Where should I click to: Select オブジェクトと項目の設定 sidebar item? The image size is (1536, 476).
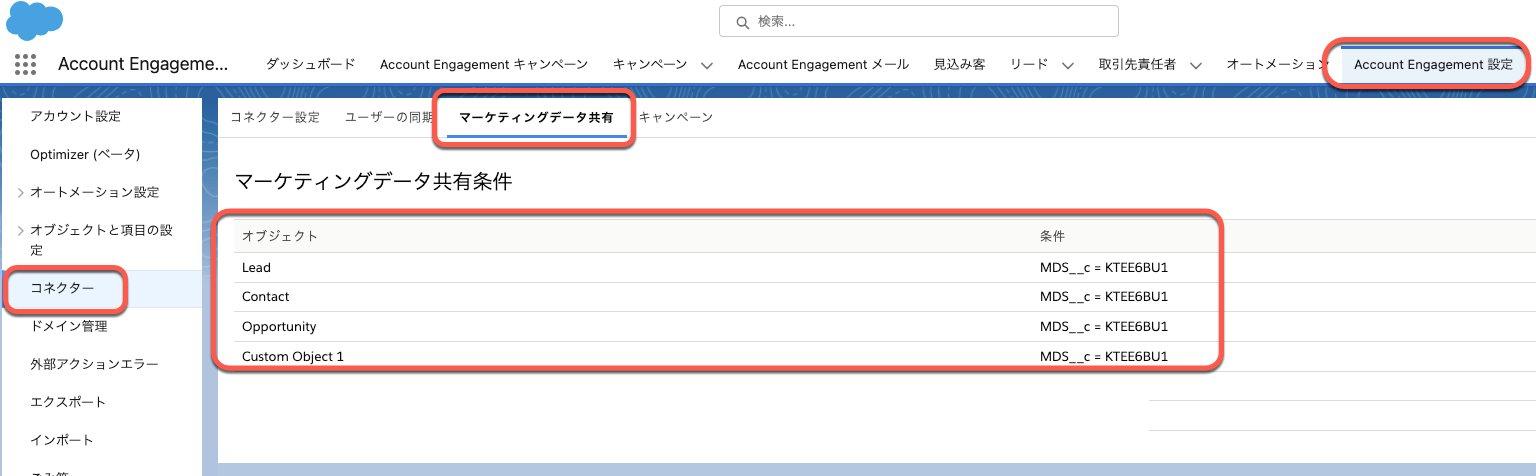click(101, 240)
